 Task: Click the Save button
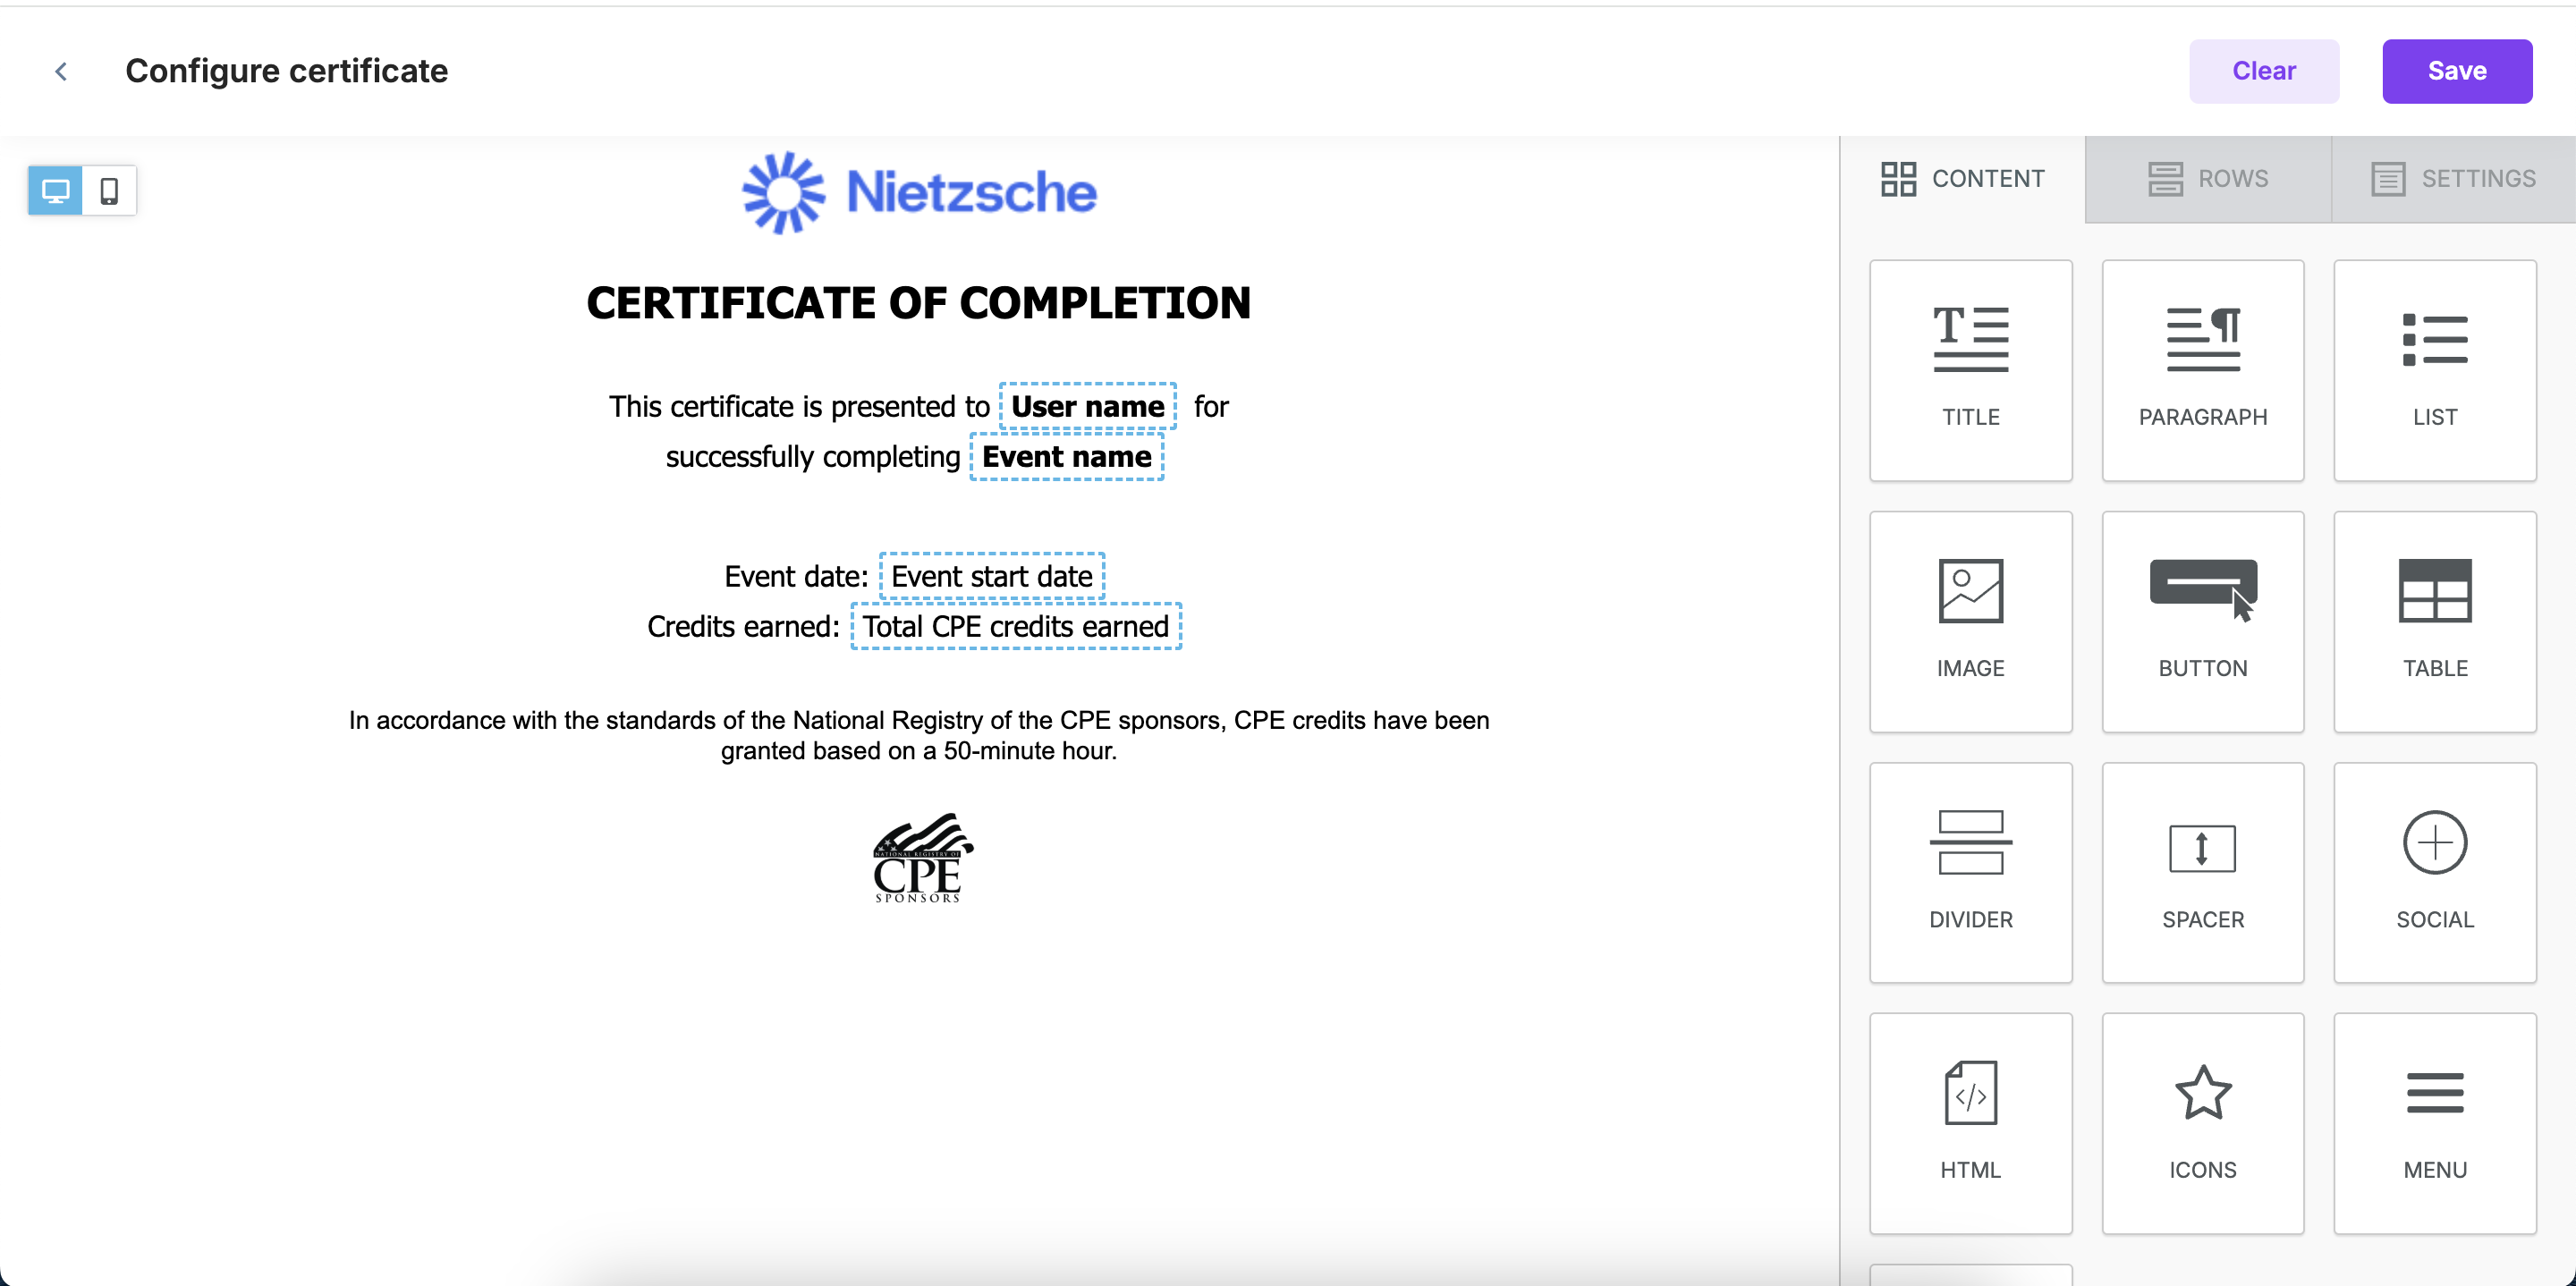[x=2456, y=71]
